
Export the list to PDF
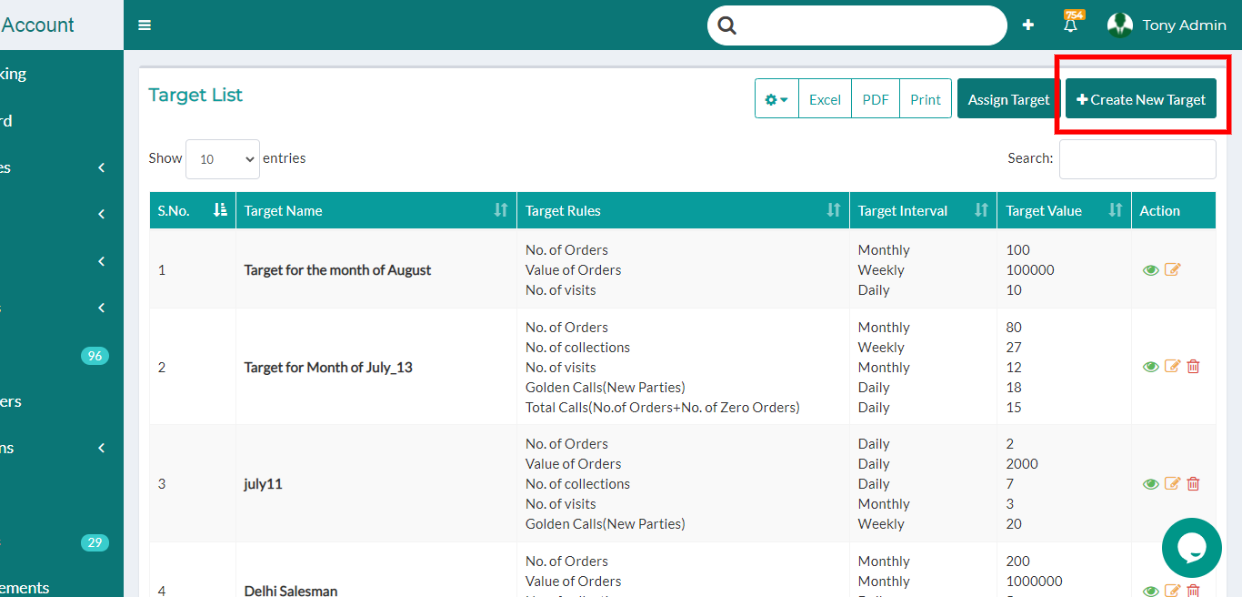pos(875,99)
